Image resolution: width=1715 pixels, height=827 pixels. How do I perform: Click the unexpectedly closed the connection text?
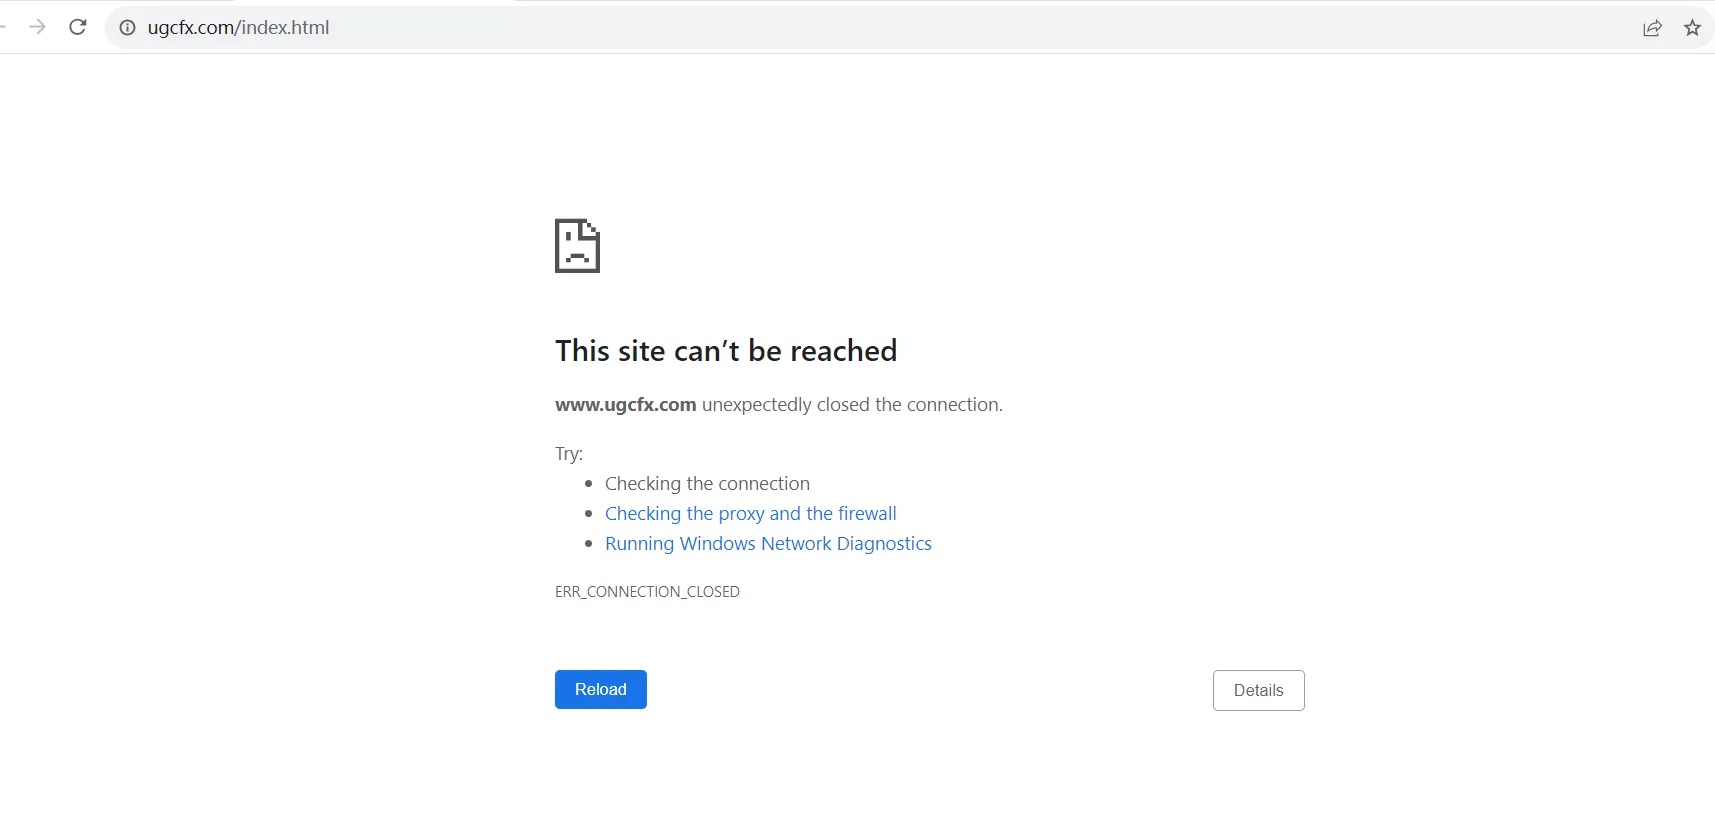(x=852, y=405)
